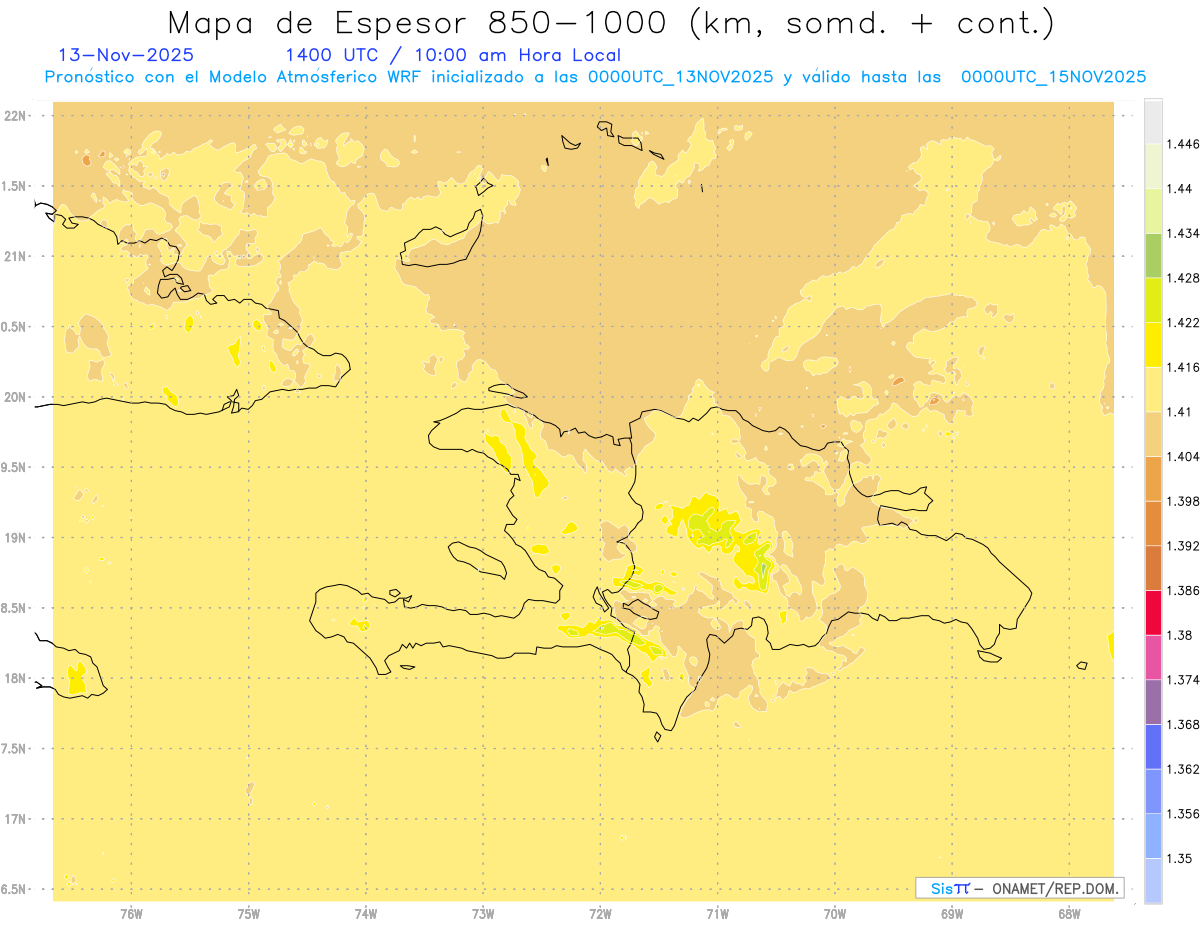Select the pink legend band between 1.374 and 1.38

[x=1153, y=657]
